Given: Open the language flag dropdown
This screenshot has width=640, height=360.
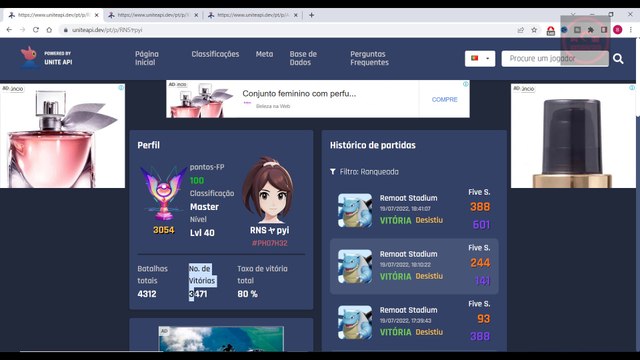Looking at the screenshot, I should pyautogui.click(x=480, y=58).
